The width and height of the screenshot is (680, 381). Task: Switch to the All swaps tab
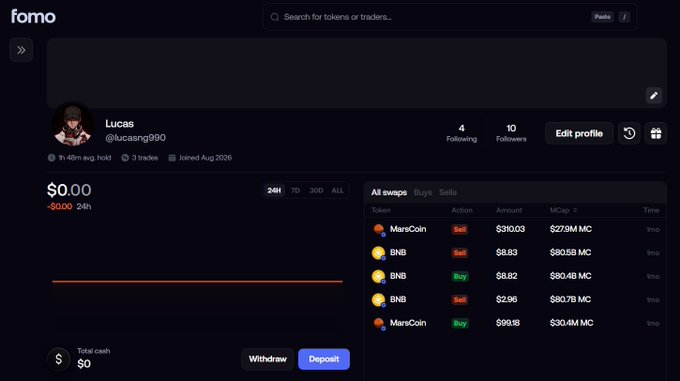coord(389,192)
